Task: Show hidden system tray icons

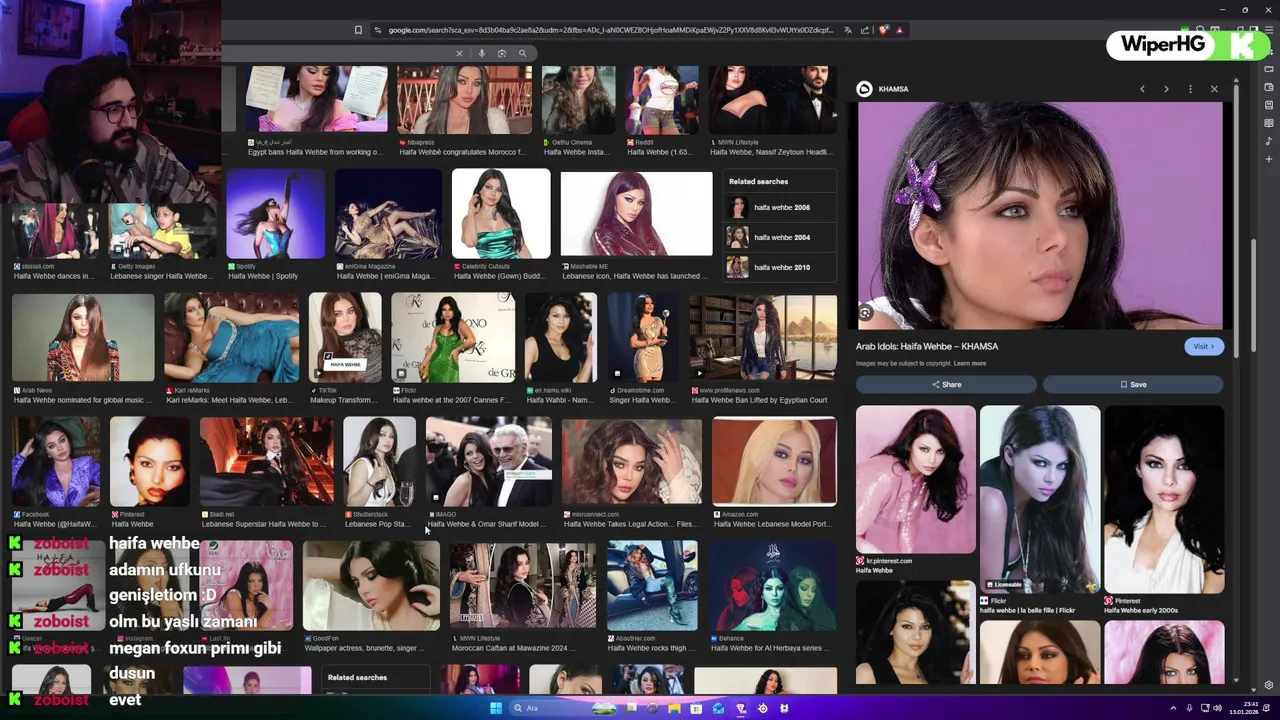Action: (1173, 708)
